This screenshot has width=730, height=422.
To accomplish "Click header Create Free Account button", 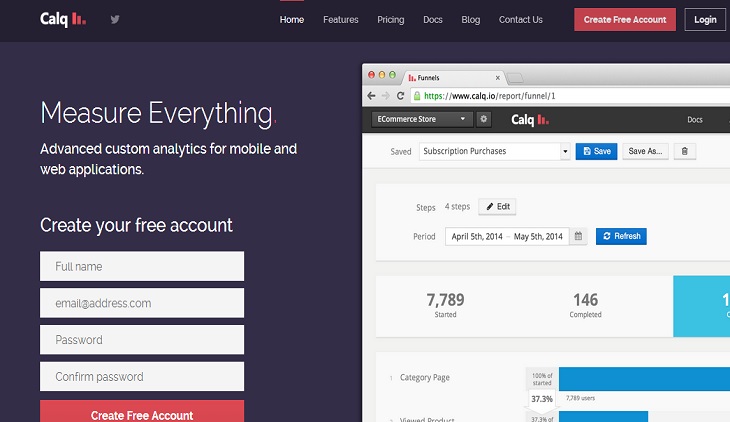I will point(625,20).
